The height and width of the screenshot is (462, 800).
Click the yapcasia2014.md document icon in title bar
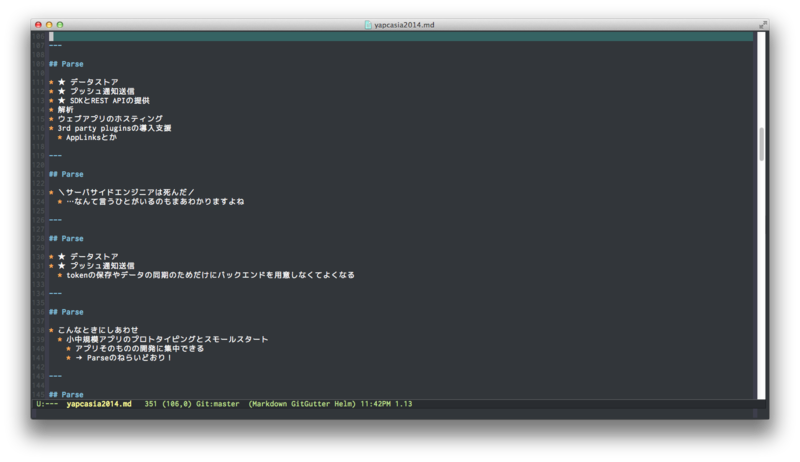(368, 24)
